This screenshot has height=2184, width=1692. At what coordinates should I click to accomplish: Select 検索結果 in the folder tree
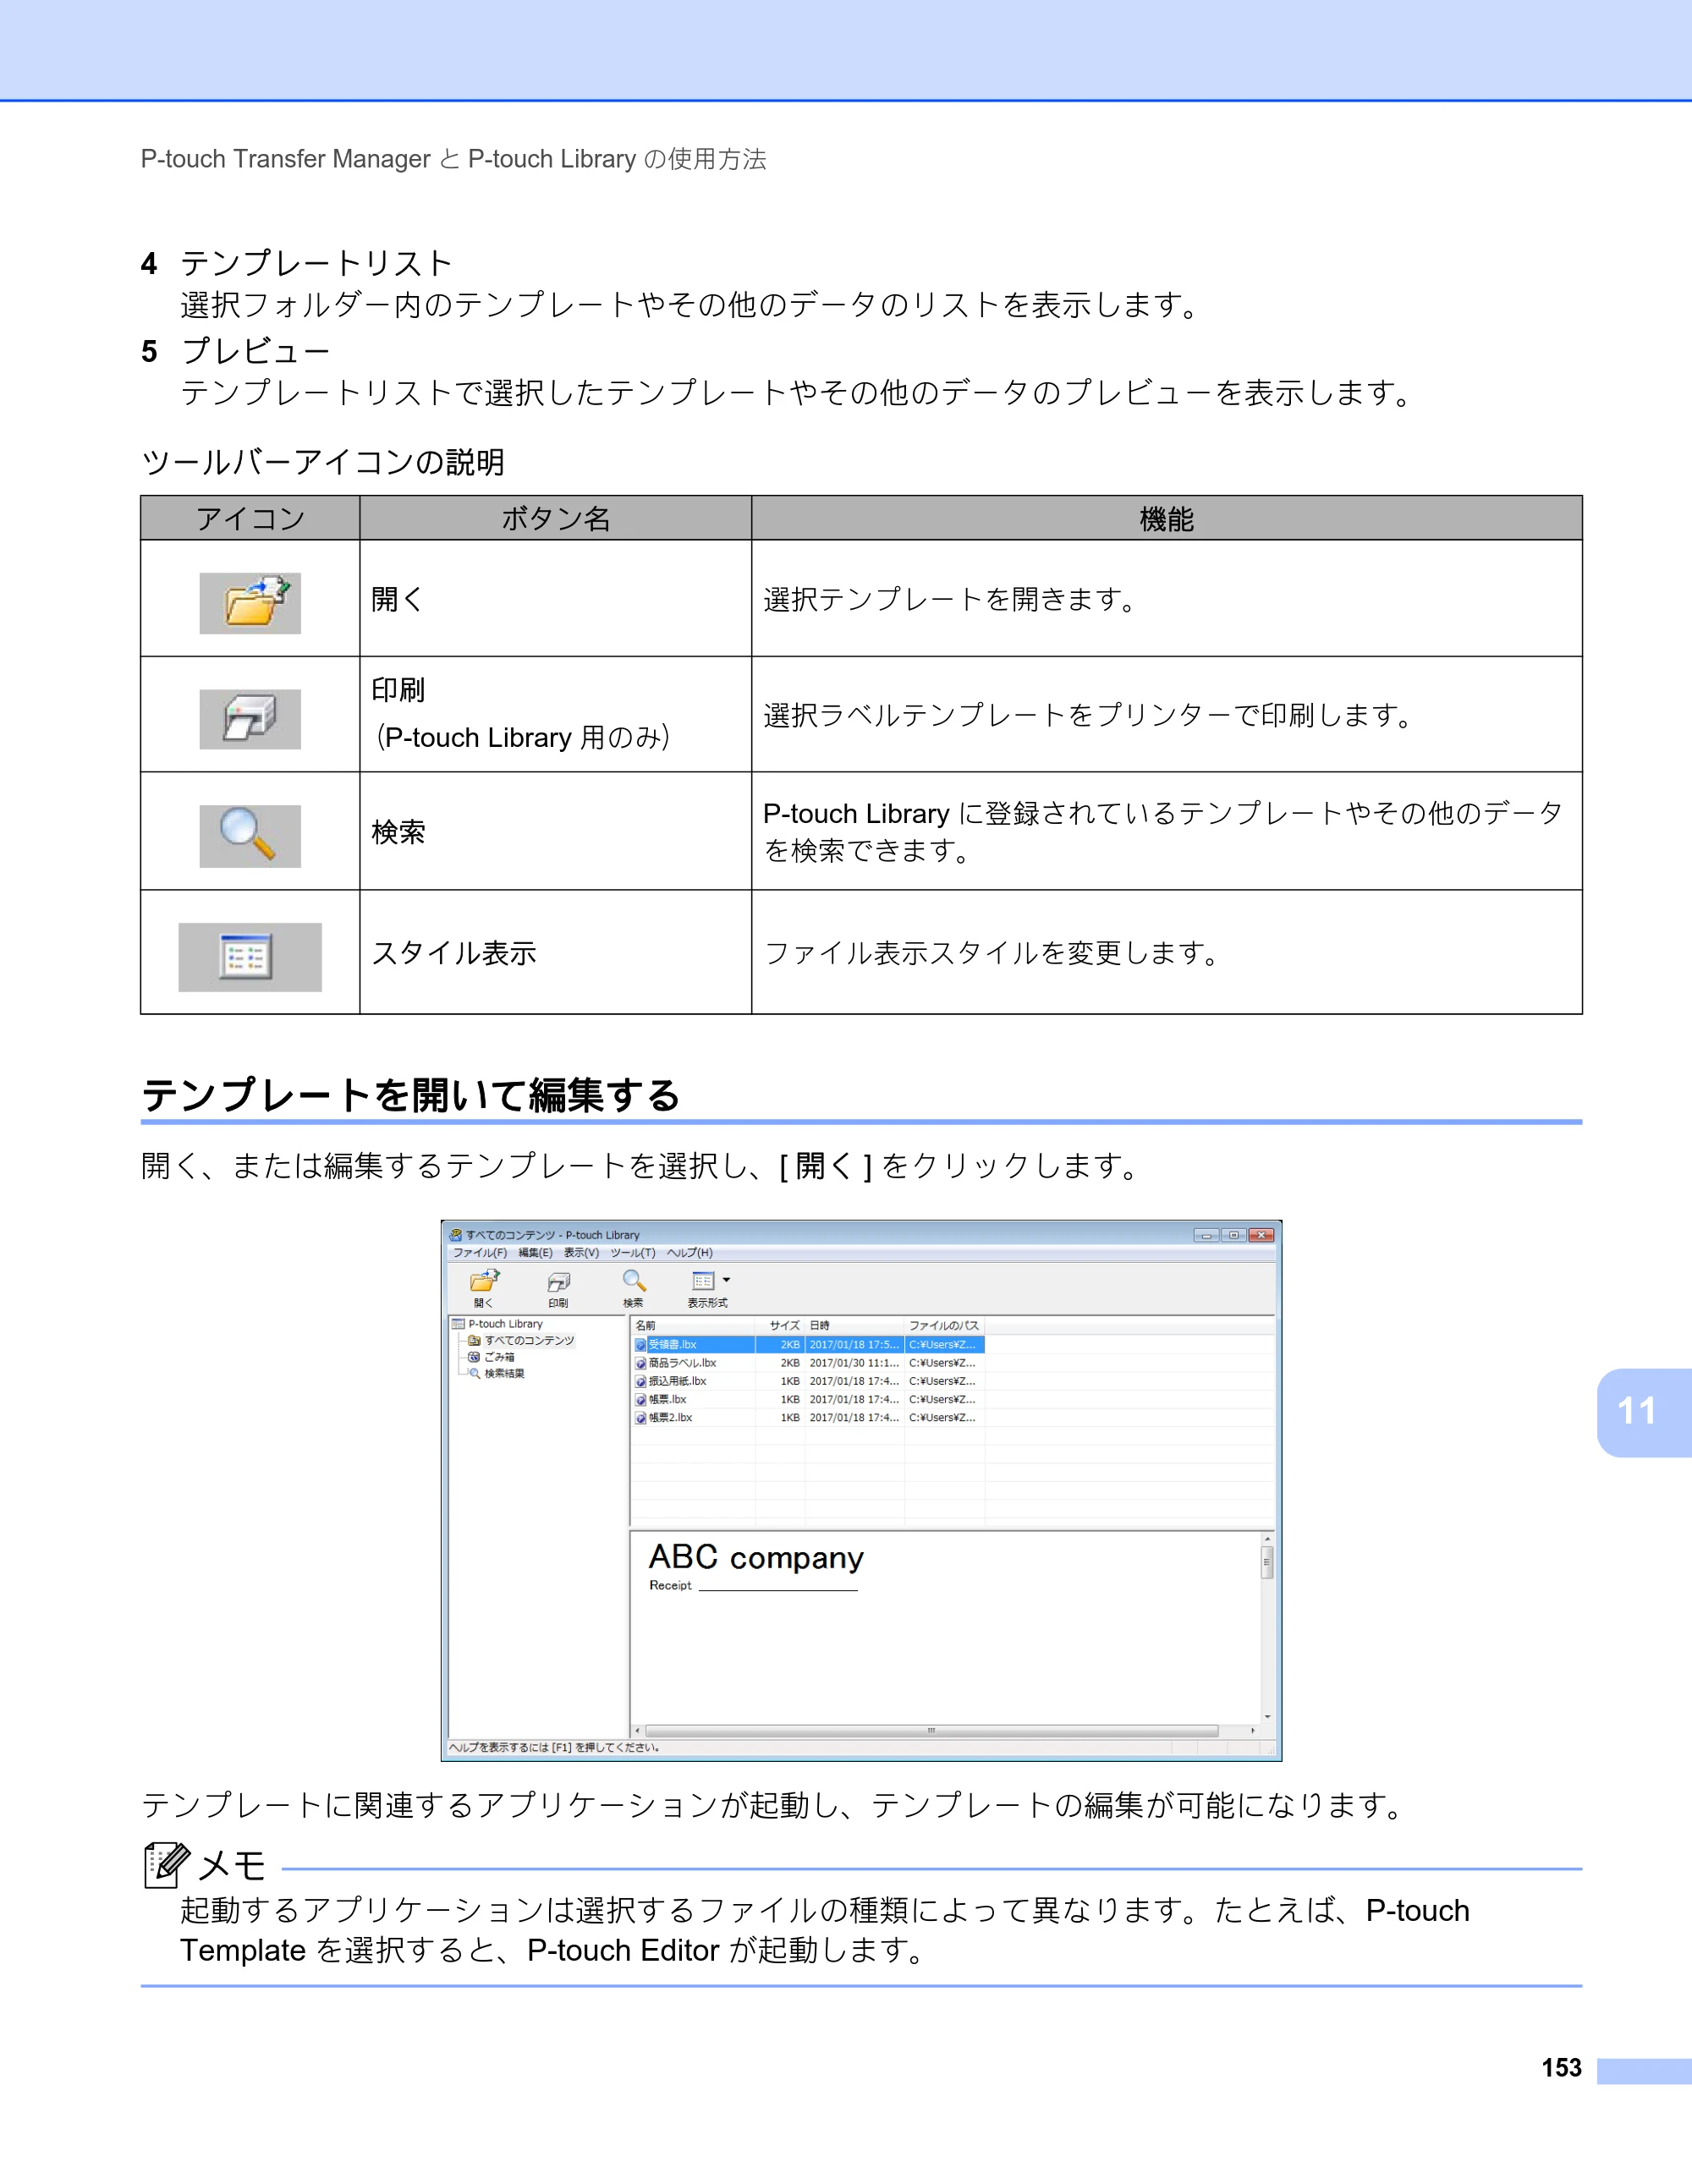tap(496, 1374)
